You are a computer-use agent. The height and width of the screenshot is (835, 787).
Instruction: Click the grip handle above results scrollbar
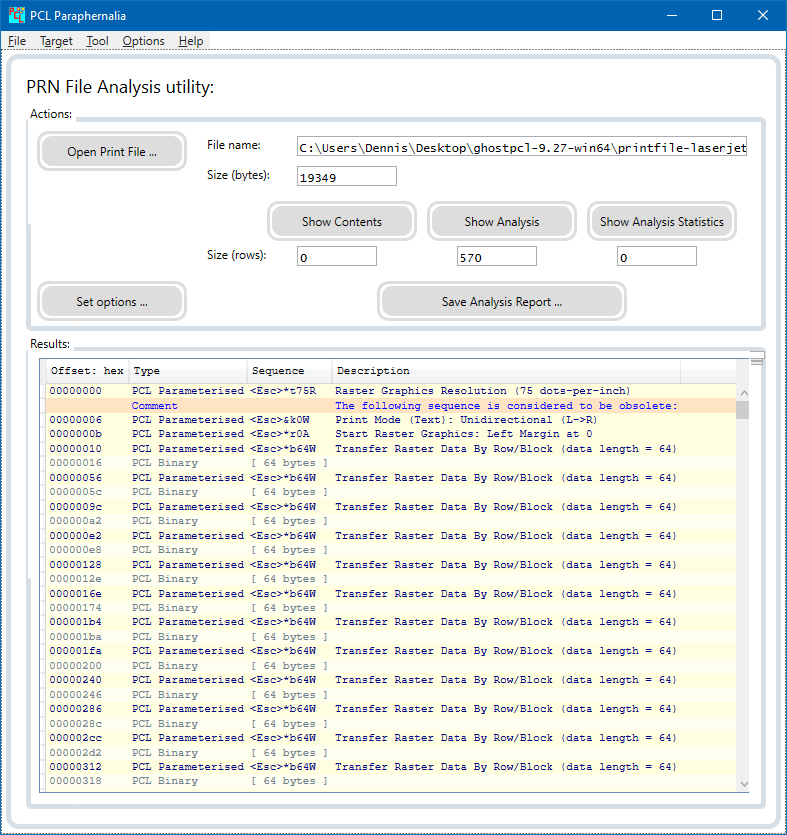click(x=757, y=358)
